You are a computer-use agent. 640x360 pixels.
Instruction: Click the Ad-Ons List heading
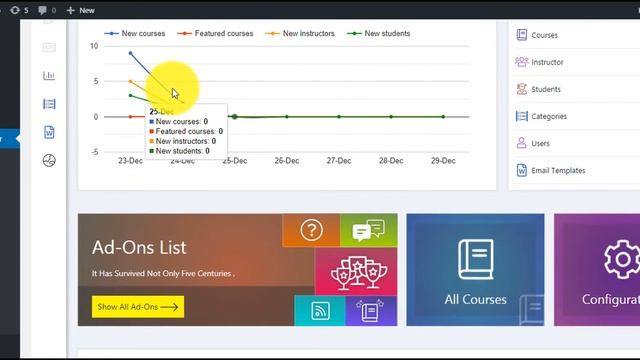(x=139, y=247)
